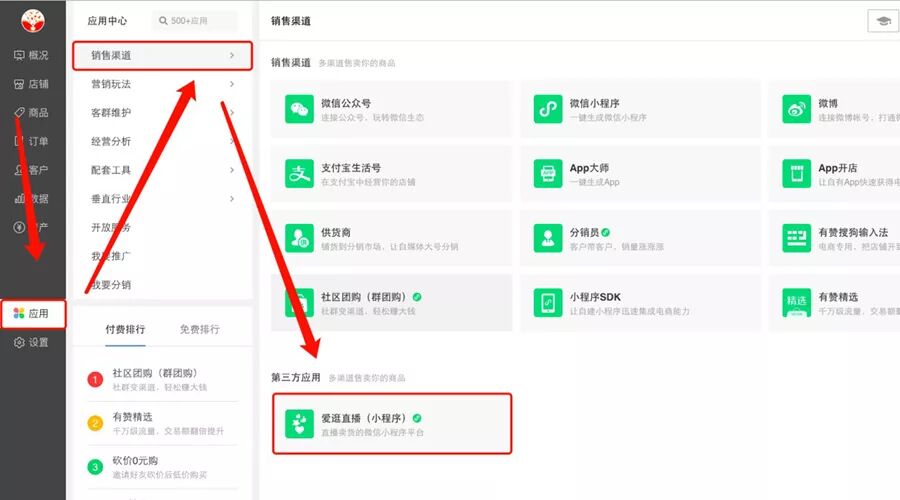Click the colorful 应用 grid icon
900x500 pixels.
(x=19, y=313)
